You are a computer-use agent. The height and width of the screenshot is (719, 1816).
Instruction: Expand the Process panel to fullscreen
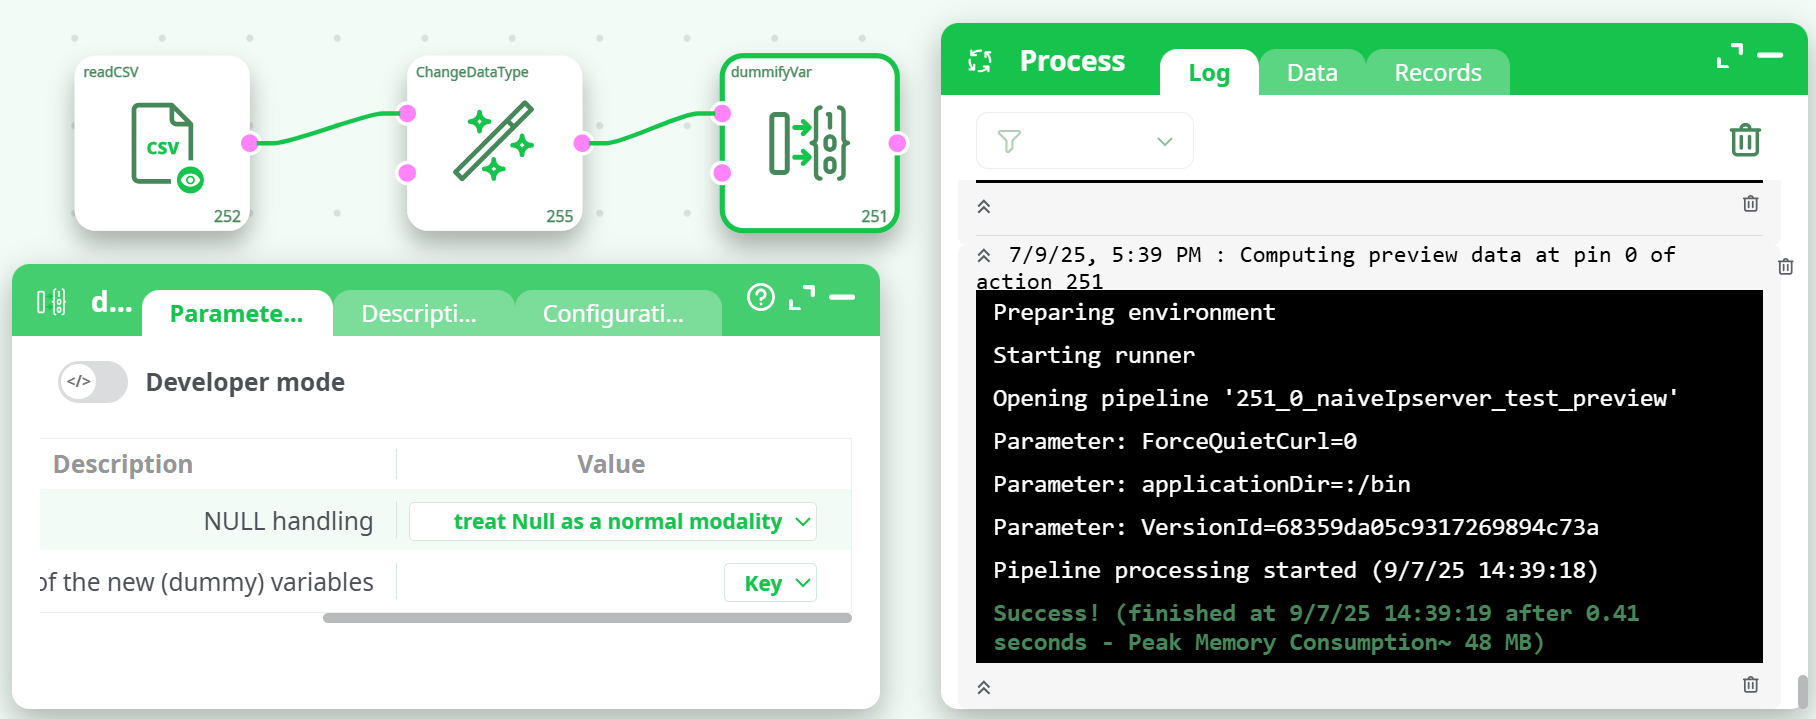[x=1729, y=56]
